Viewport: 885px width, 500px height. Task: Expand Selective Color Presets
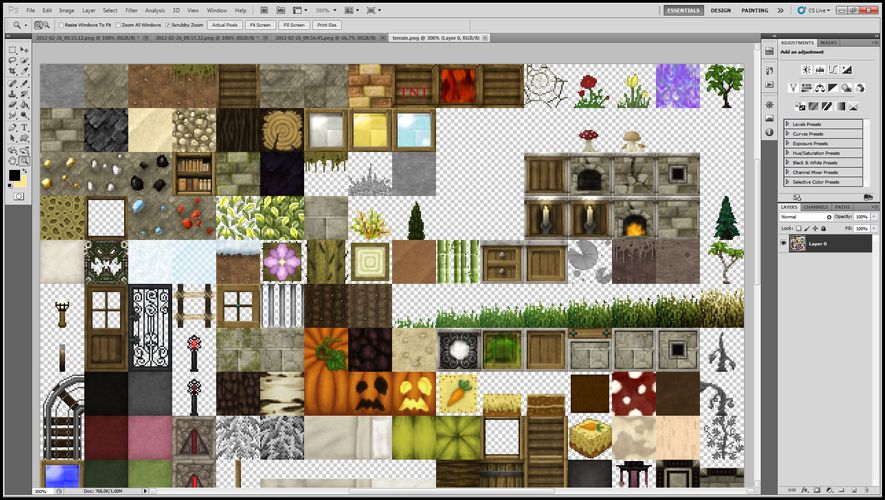click(787, 182)
